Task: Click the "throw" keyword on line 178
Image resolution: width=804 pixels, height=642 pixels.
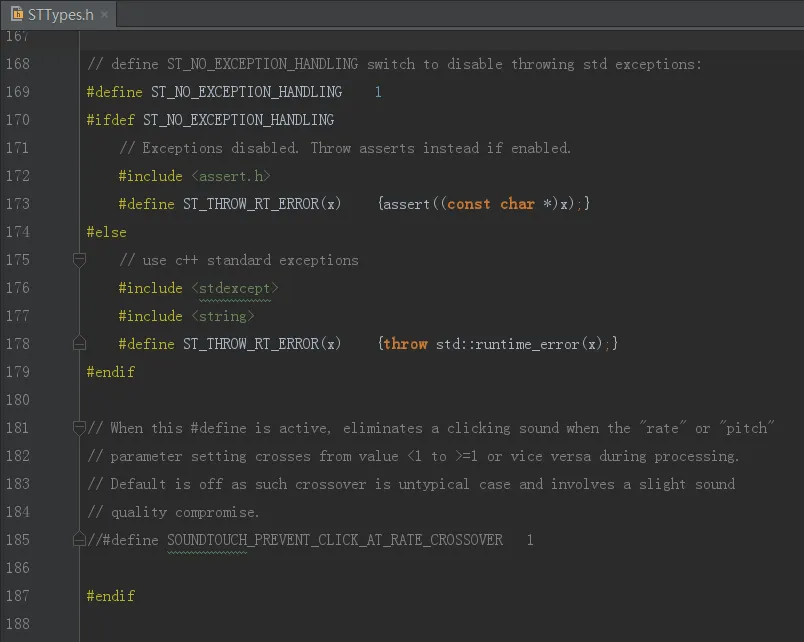Action: [405, 344]
